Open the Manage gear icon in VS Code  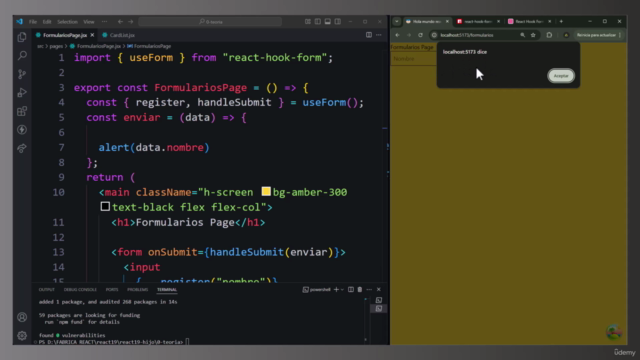point(22,336)
